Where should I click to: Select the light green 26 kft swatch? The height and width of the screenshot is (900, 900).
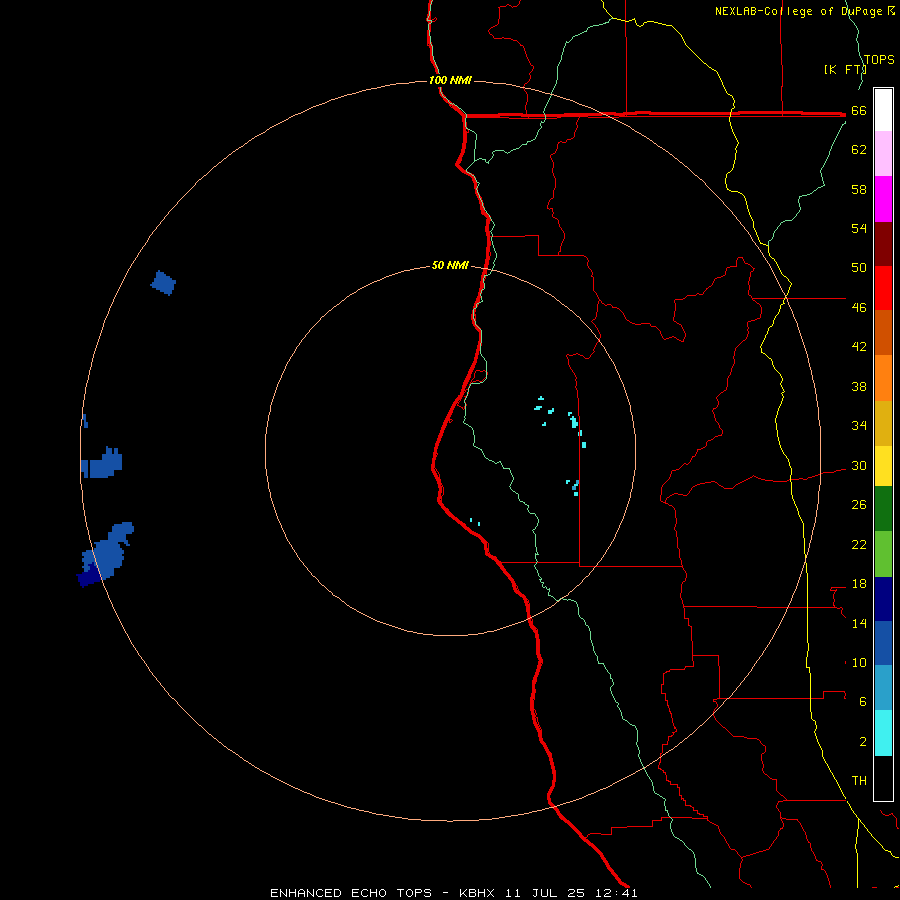click(x=883, y=554)
